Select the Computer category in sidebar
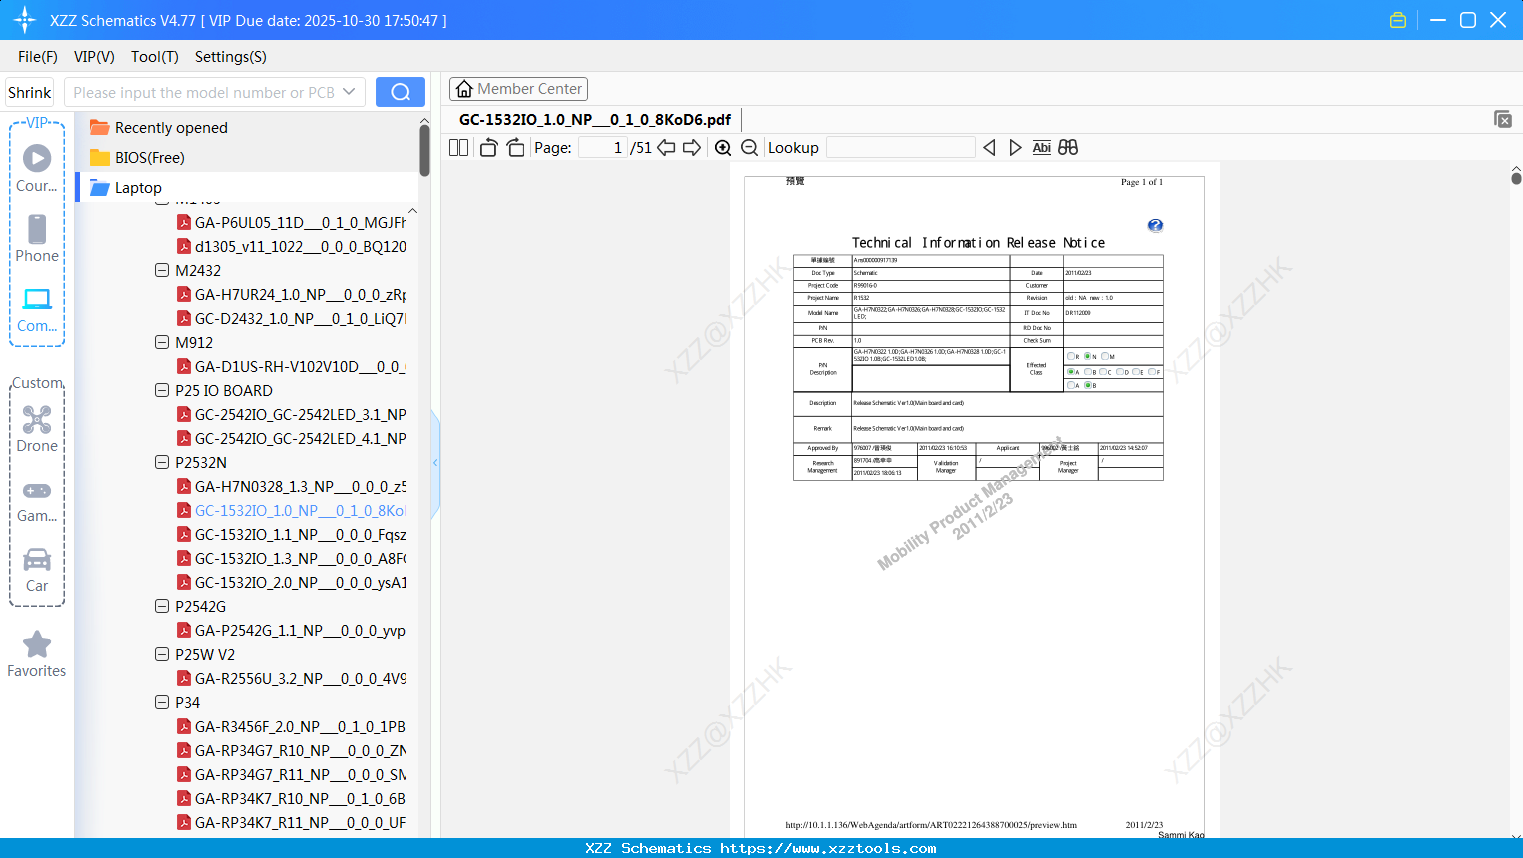This screenshot has width=1523, height=858. point(37,309)
